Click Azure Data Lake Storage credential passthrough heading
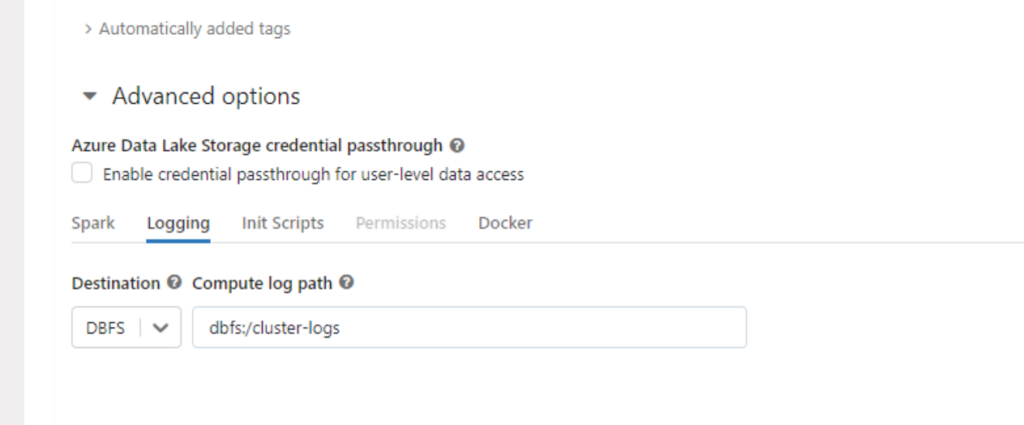Image resolution: width=1024 pixels, height=425 pixels. click(257, 146)
